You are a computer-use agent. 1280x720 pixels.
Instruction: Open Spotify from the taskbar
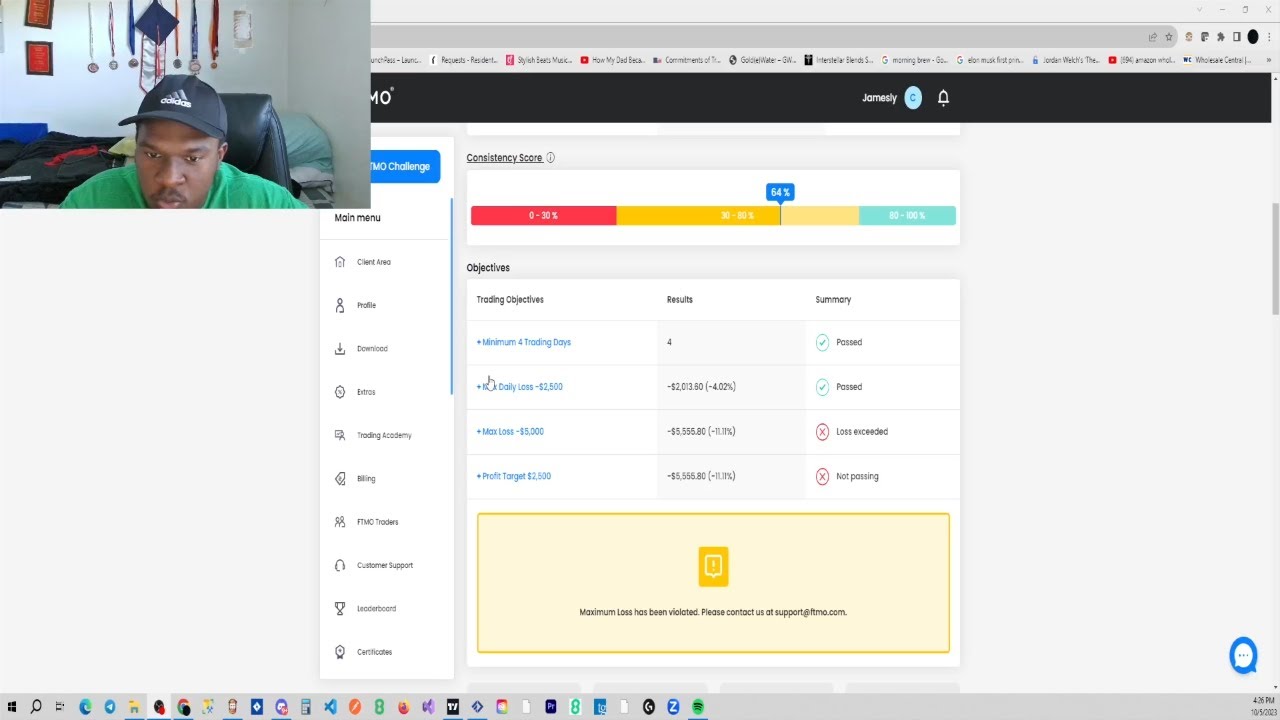pos(698,707)
